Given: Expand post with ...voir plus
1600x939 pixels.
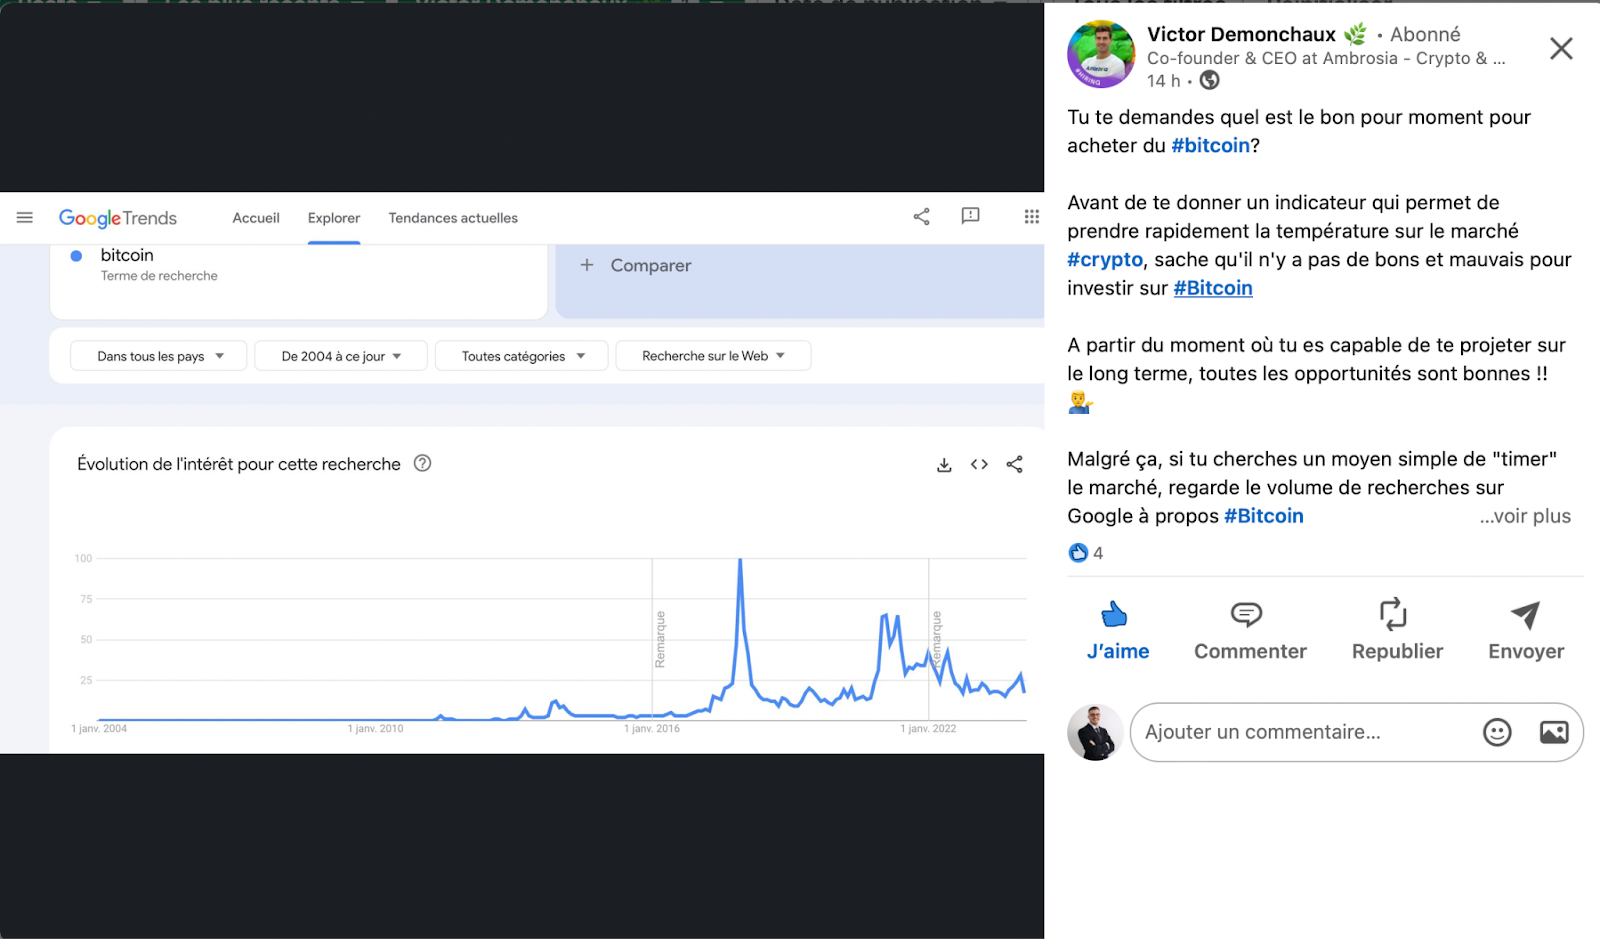Looking at the screenshot, I should click(x=1525, y=516).
